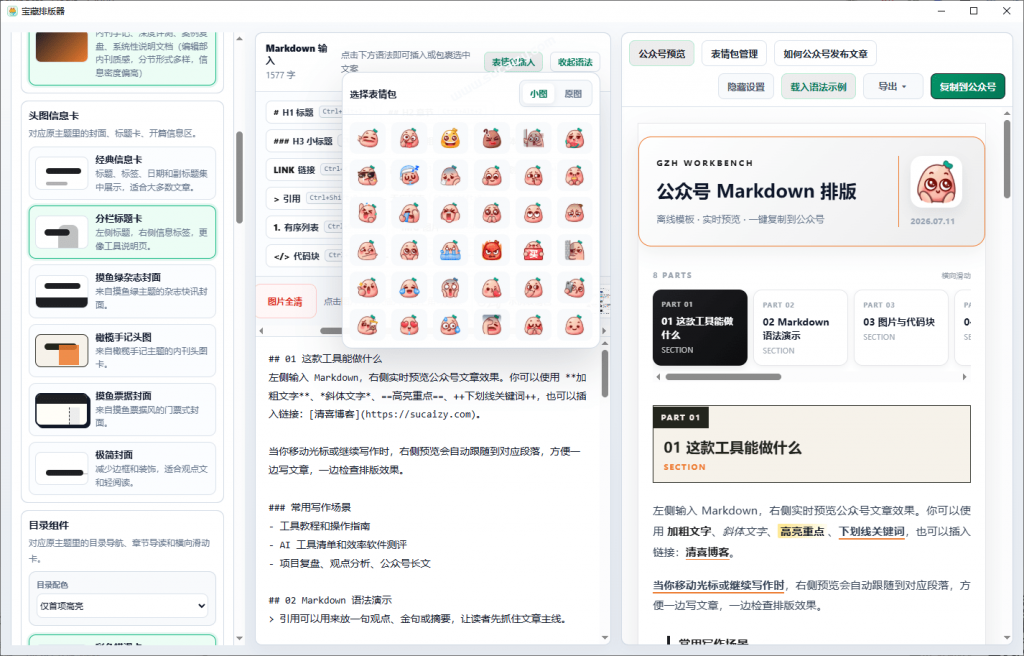Open 如何公众号发布文章 tab
The image size is (1024, 656).
(825, 54)
